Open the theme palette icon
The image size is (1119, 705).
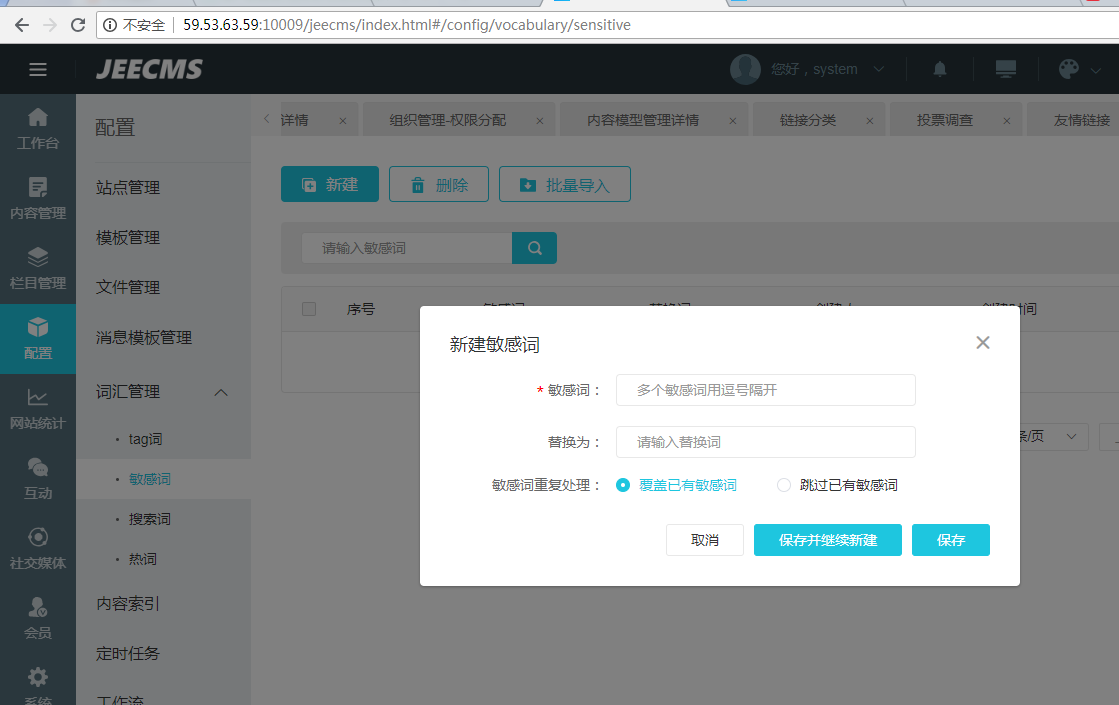(1069, 69)
